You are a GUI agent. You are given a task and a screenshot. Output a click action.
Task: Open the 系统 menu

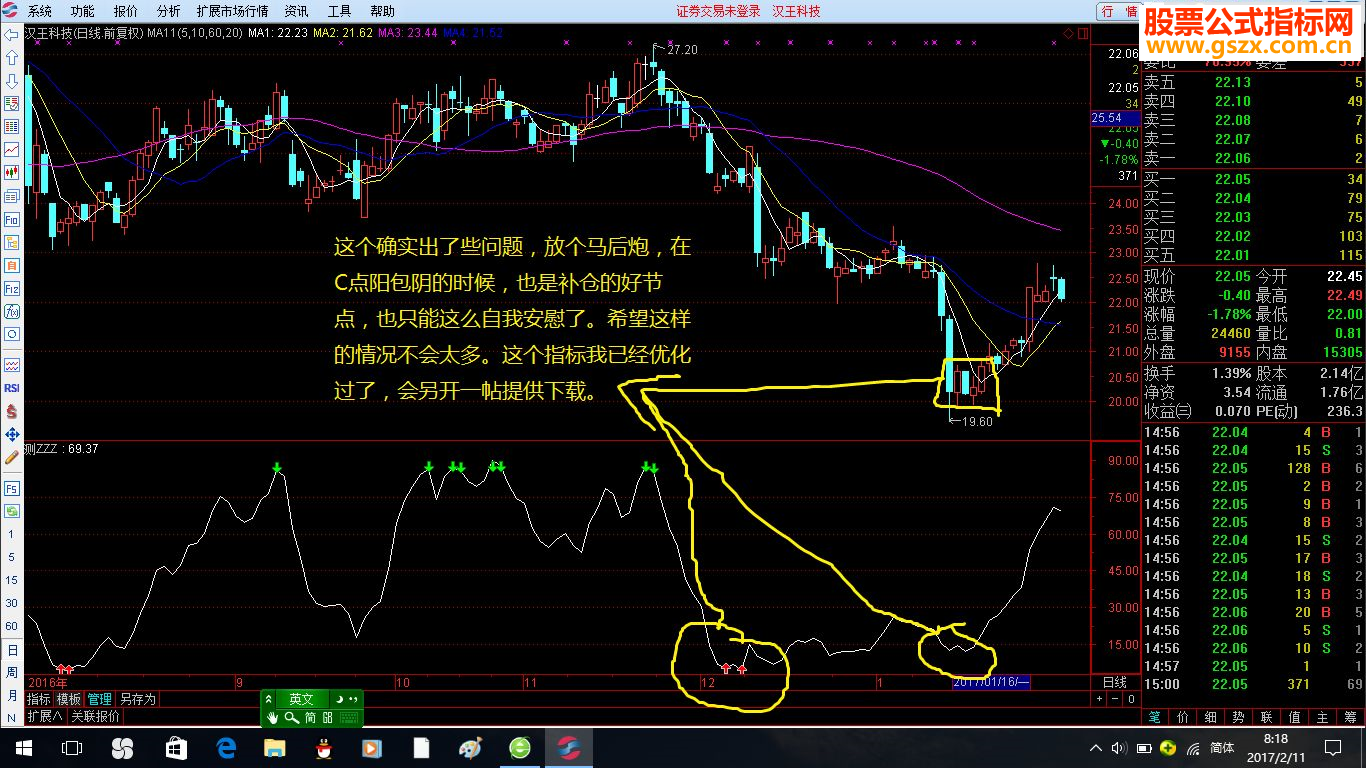39,11
